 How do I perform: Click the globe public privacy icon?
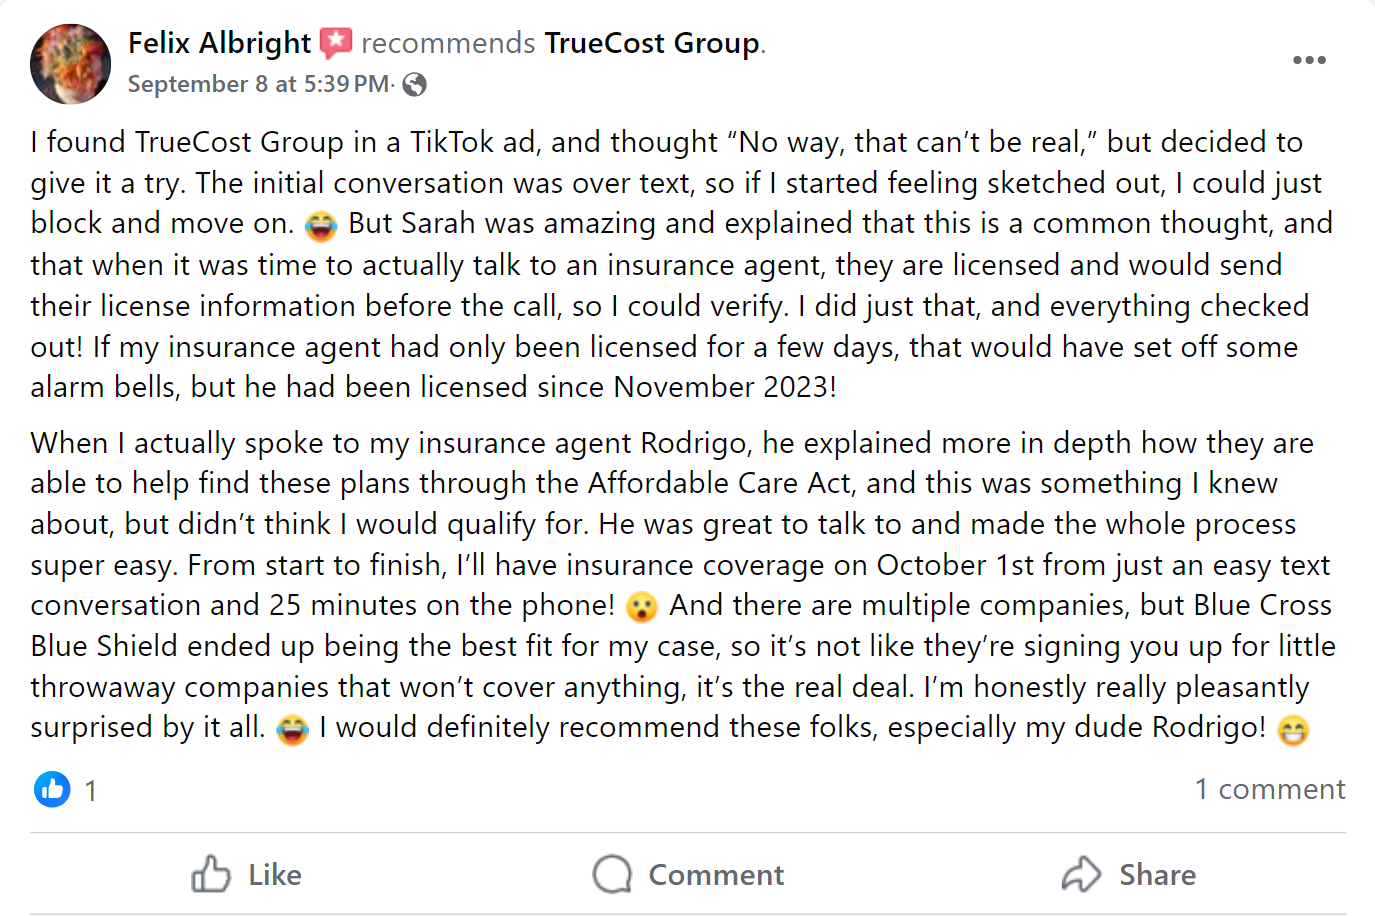412,85
